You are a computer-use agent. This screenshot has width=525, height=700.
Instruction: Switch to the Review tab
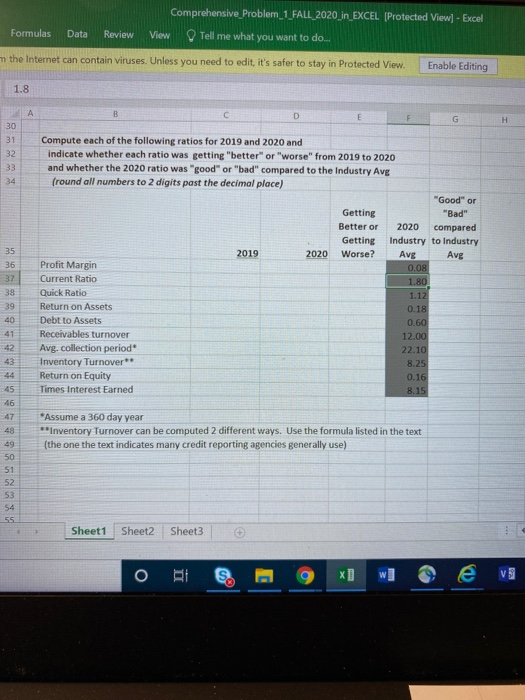pyautogui.click(x=118, y=34)
